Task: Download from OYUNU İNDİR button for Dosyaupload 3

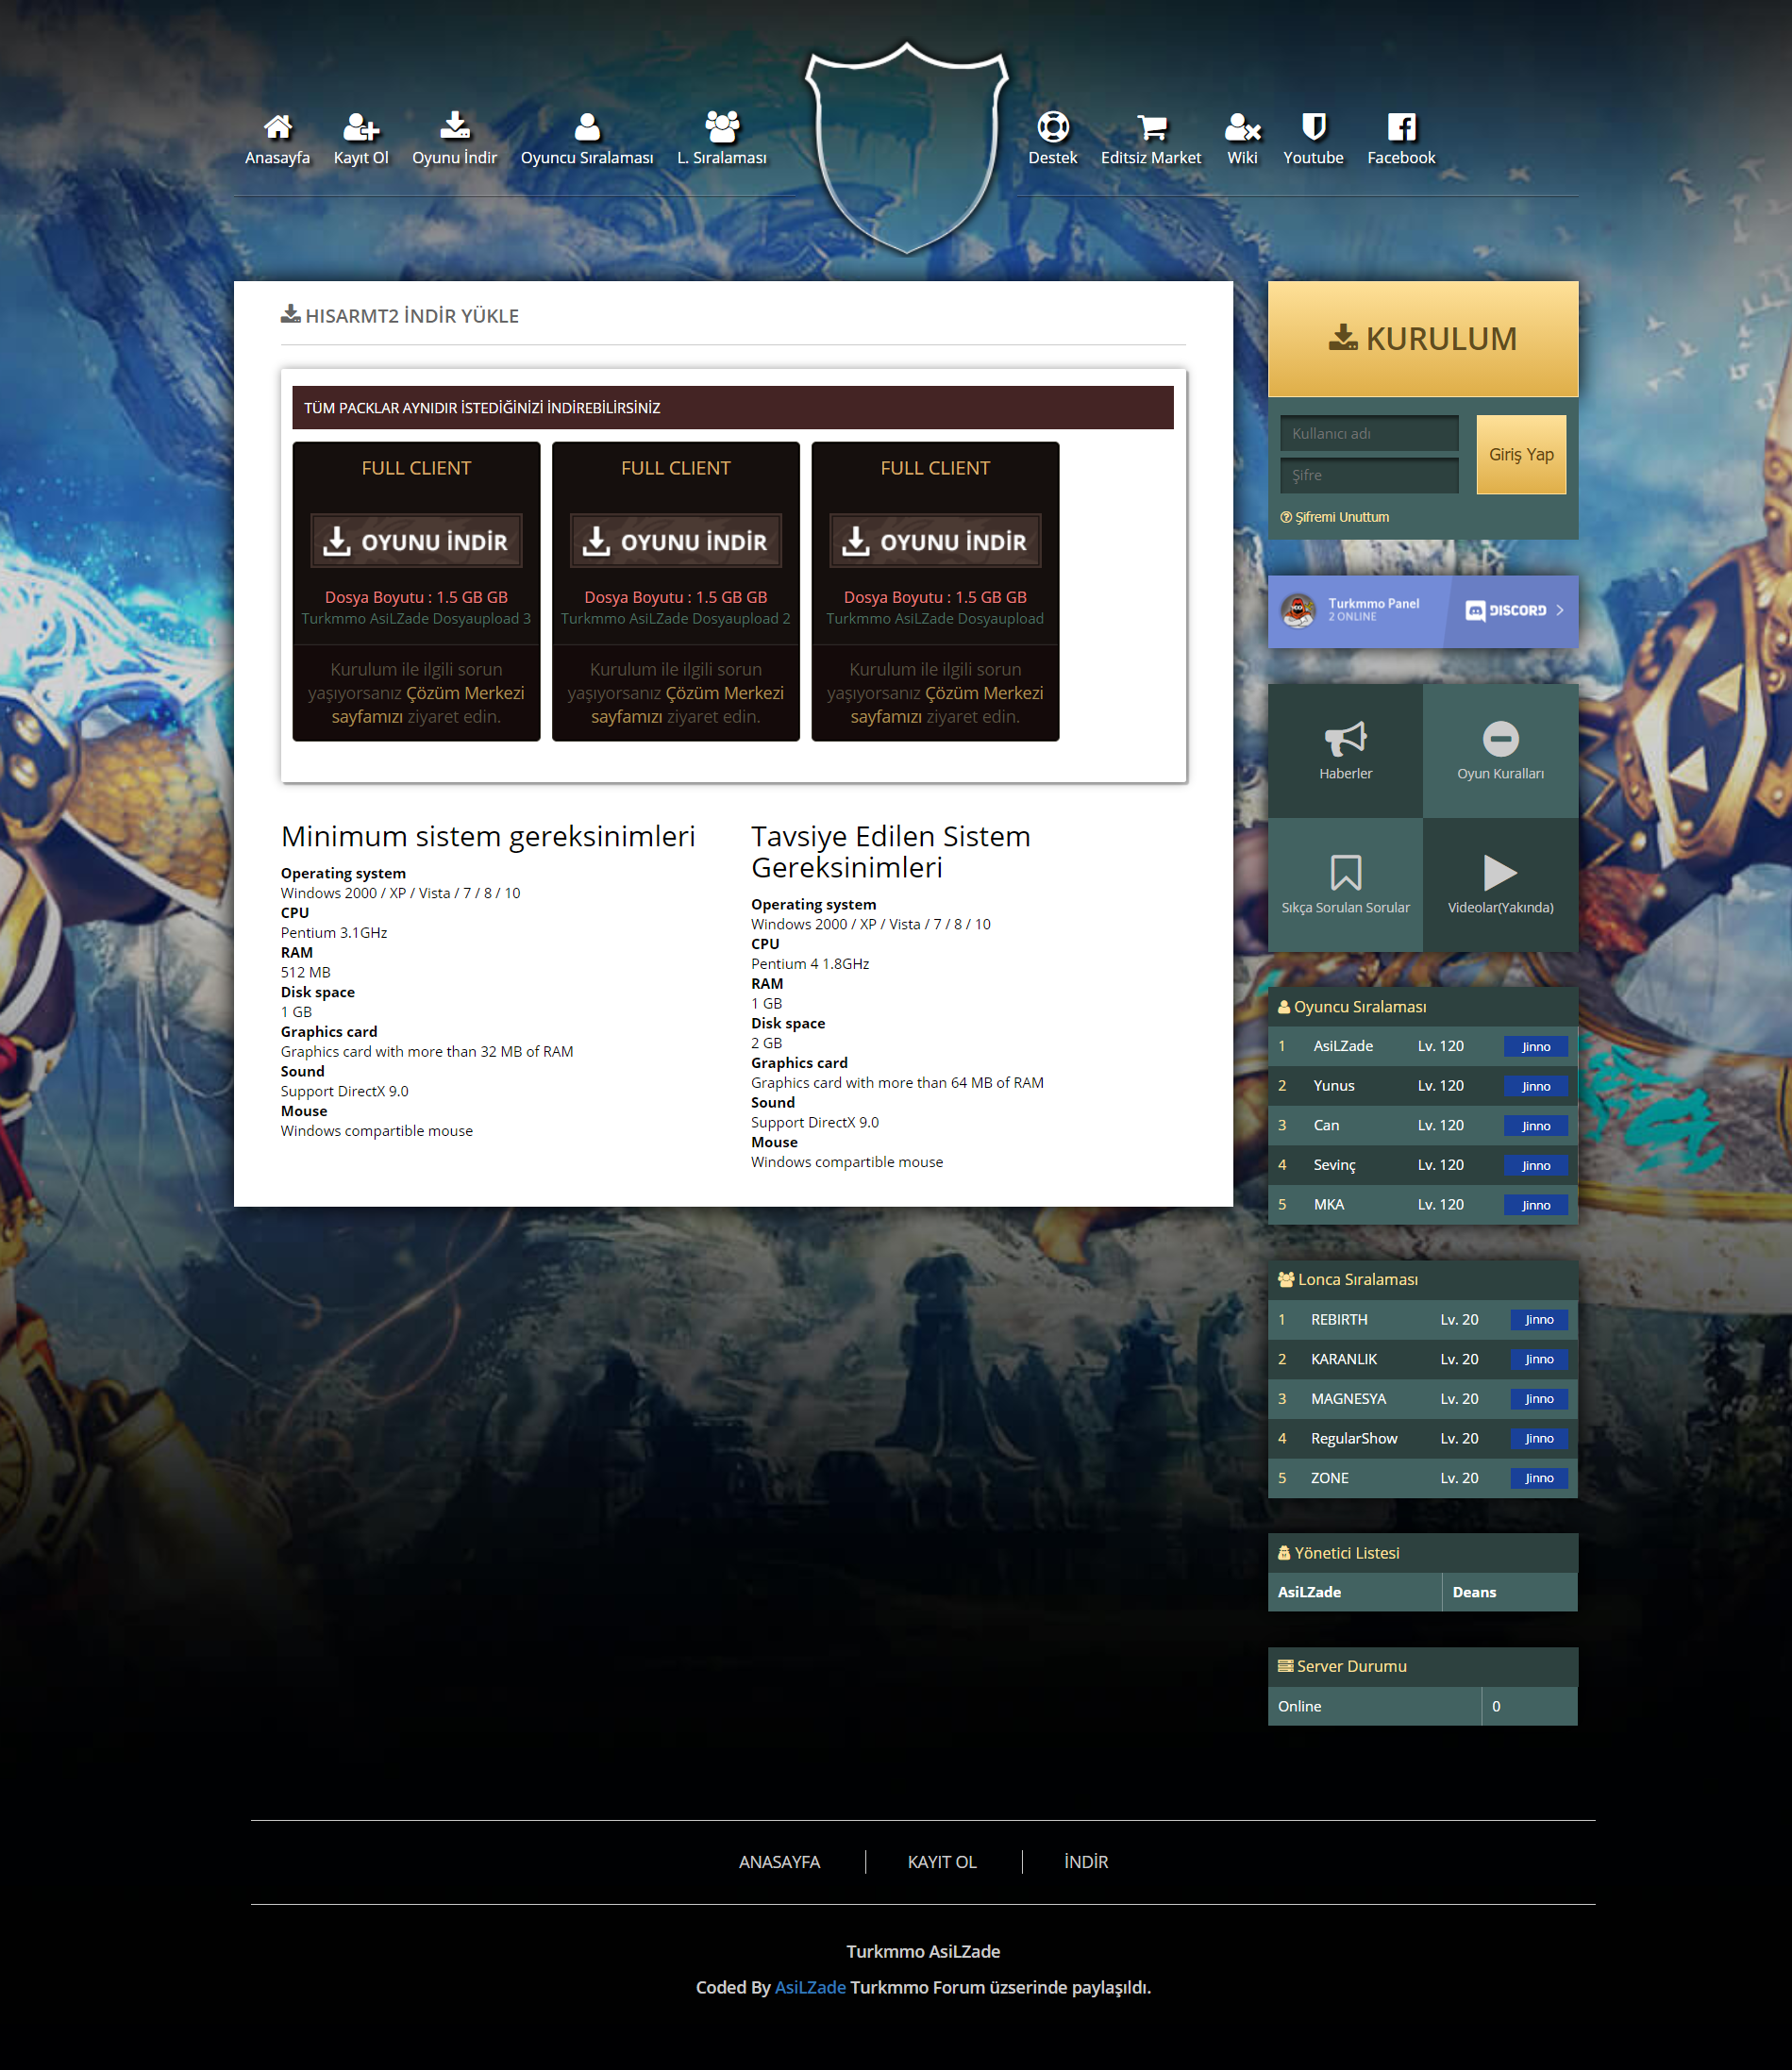Action: [416, 541]
